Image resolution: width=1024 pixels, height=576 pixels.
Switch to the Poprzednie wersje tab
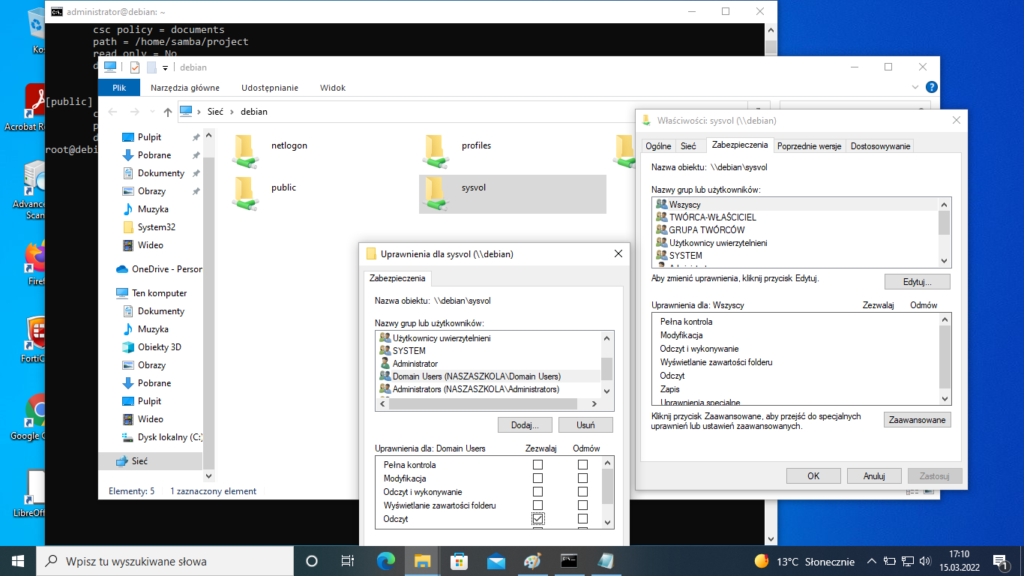(x=810, y=146)
